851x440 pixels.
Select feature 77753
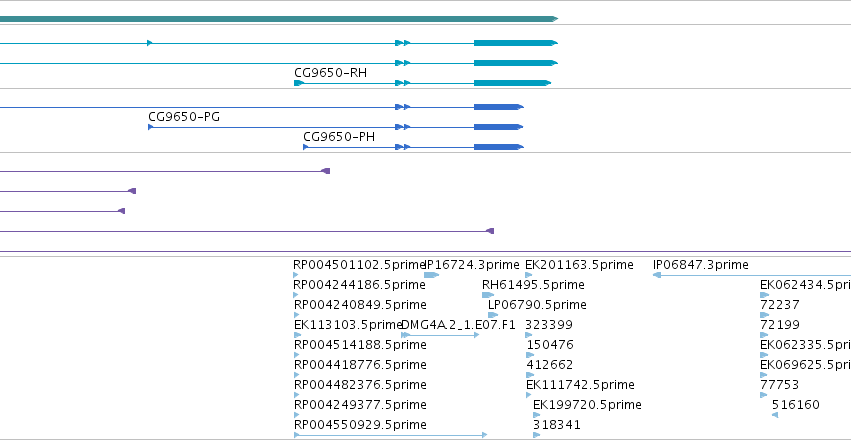pyautogui.click(x=780, y=385)
